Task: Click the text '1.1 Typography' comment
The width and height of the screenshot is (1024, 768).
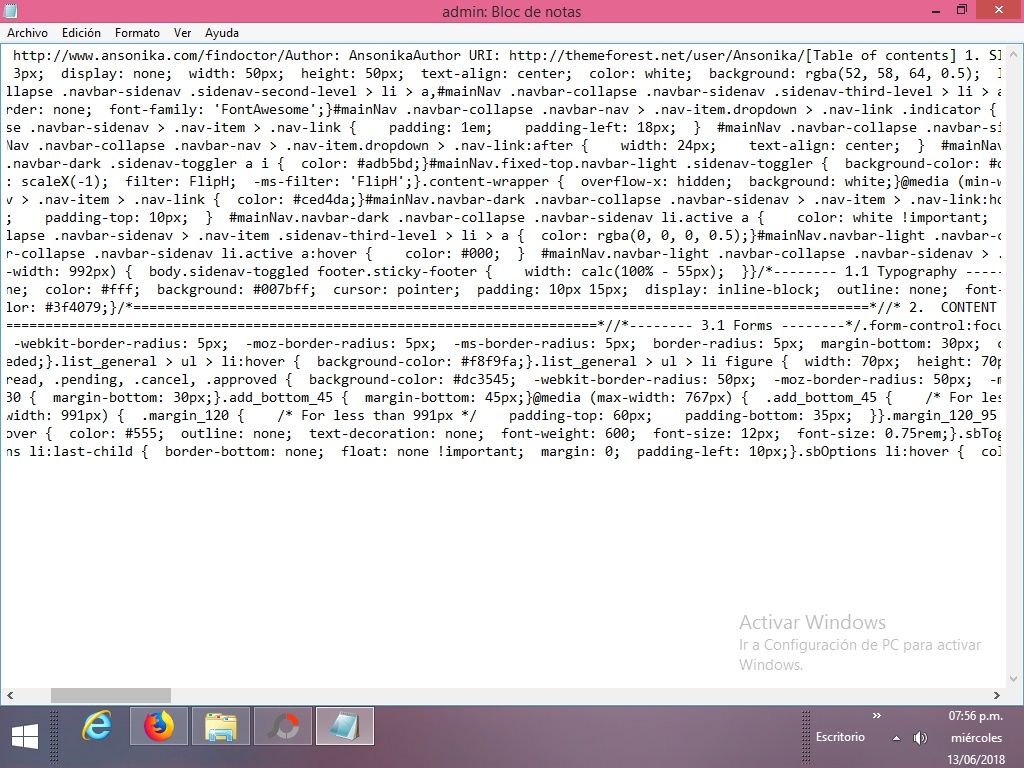Action: 901,272
